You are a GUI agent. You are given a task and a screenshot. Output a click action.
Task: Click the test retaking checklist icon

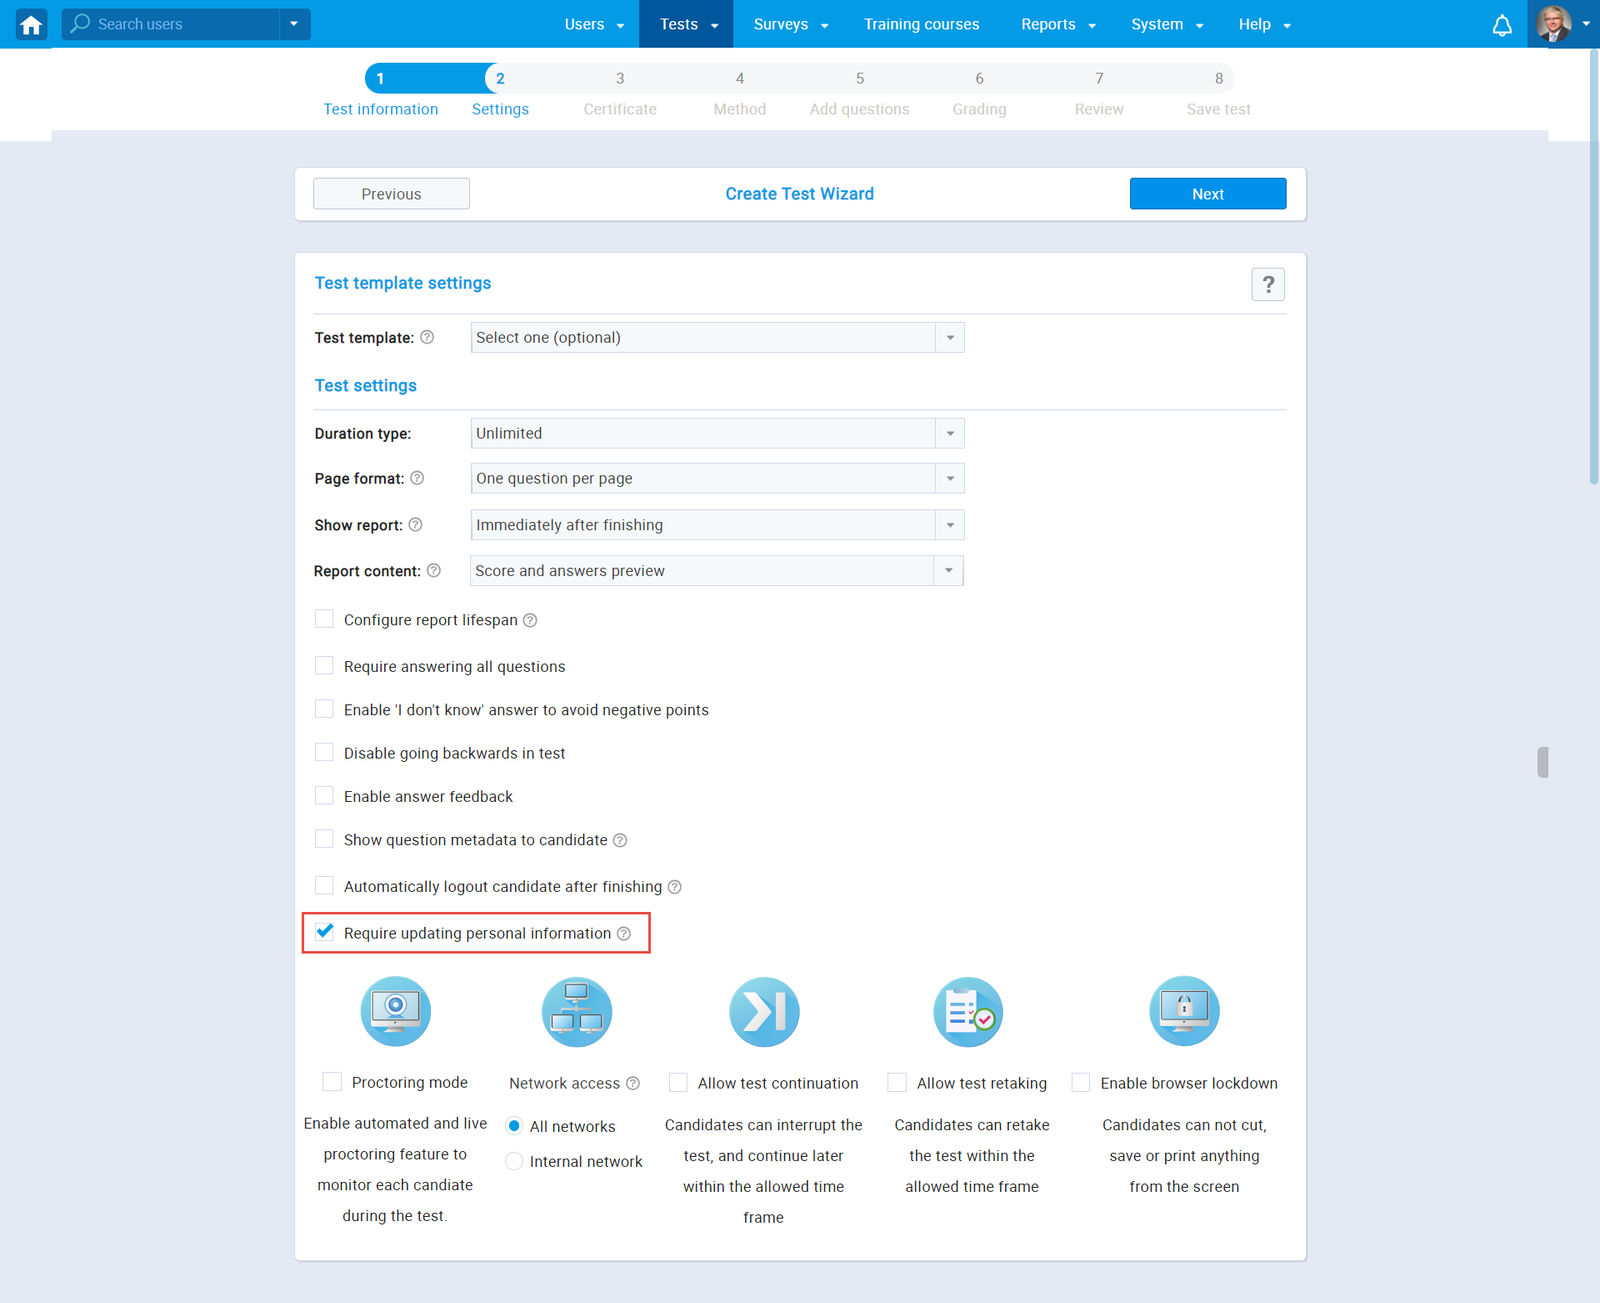968,1011
